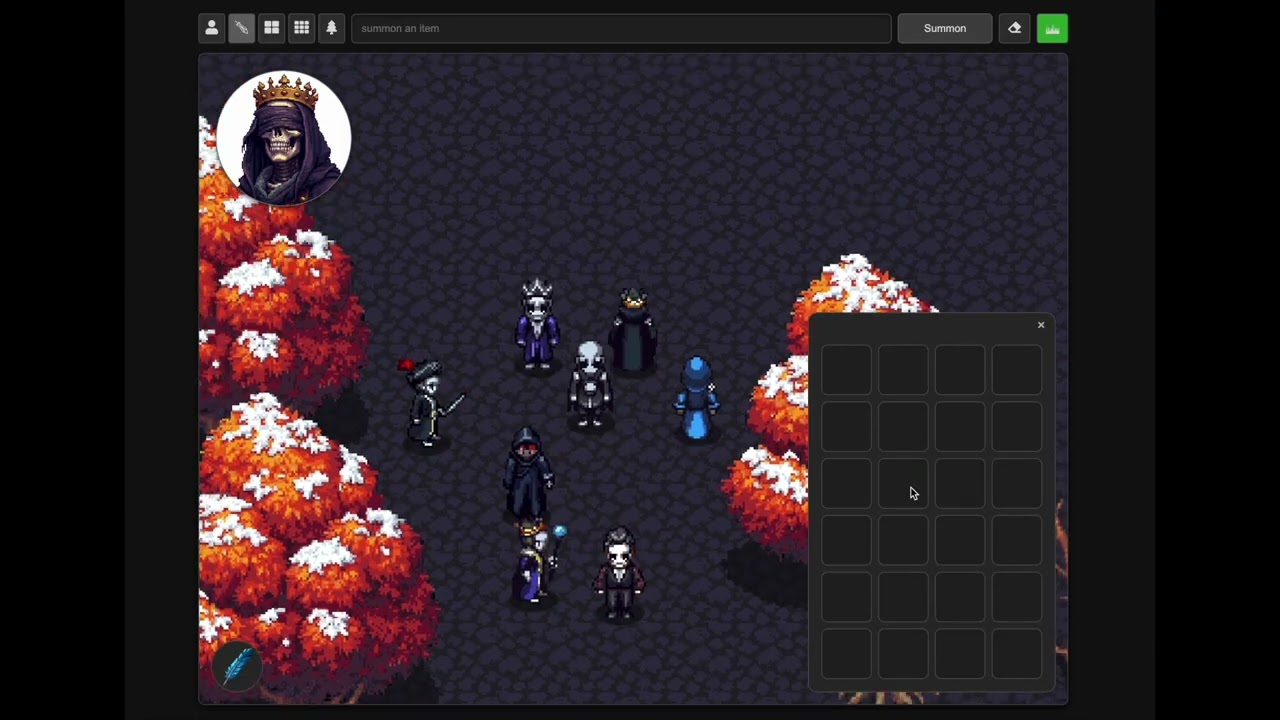Select the character person icon in toolbar
Image resolution: width=1280 pixels, height=720 pixels.
(211, 28)
